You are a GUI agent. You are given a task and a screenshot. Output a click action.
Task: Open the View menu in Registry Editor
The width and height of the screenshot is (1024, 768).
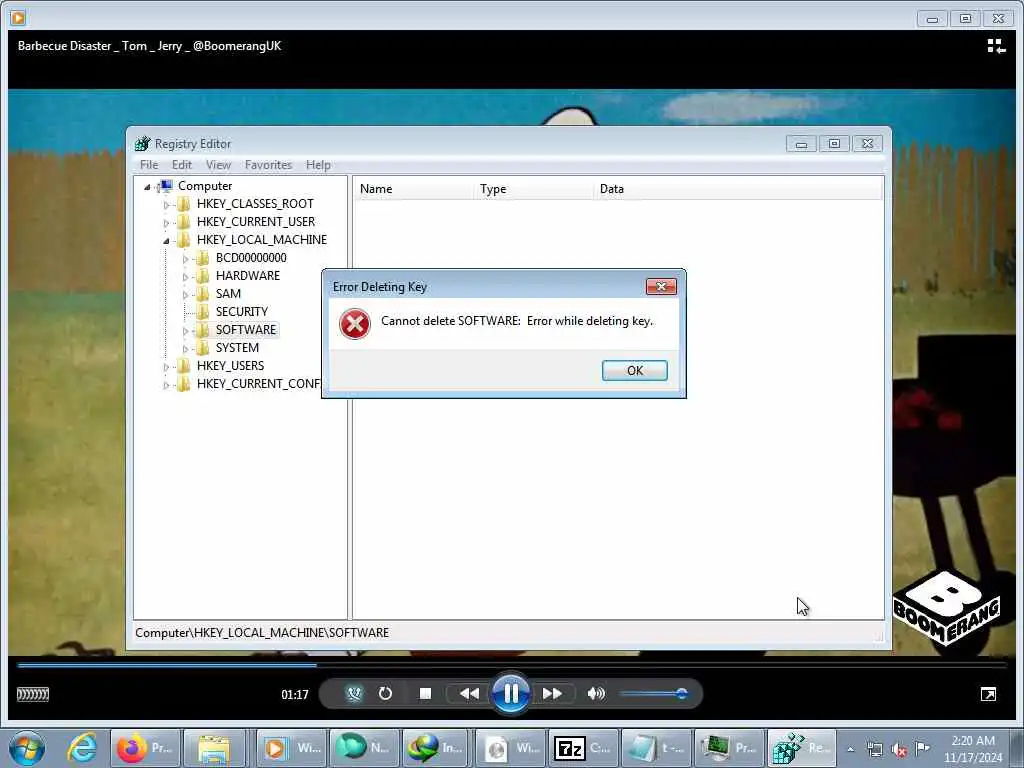[218, 165]
